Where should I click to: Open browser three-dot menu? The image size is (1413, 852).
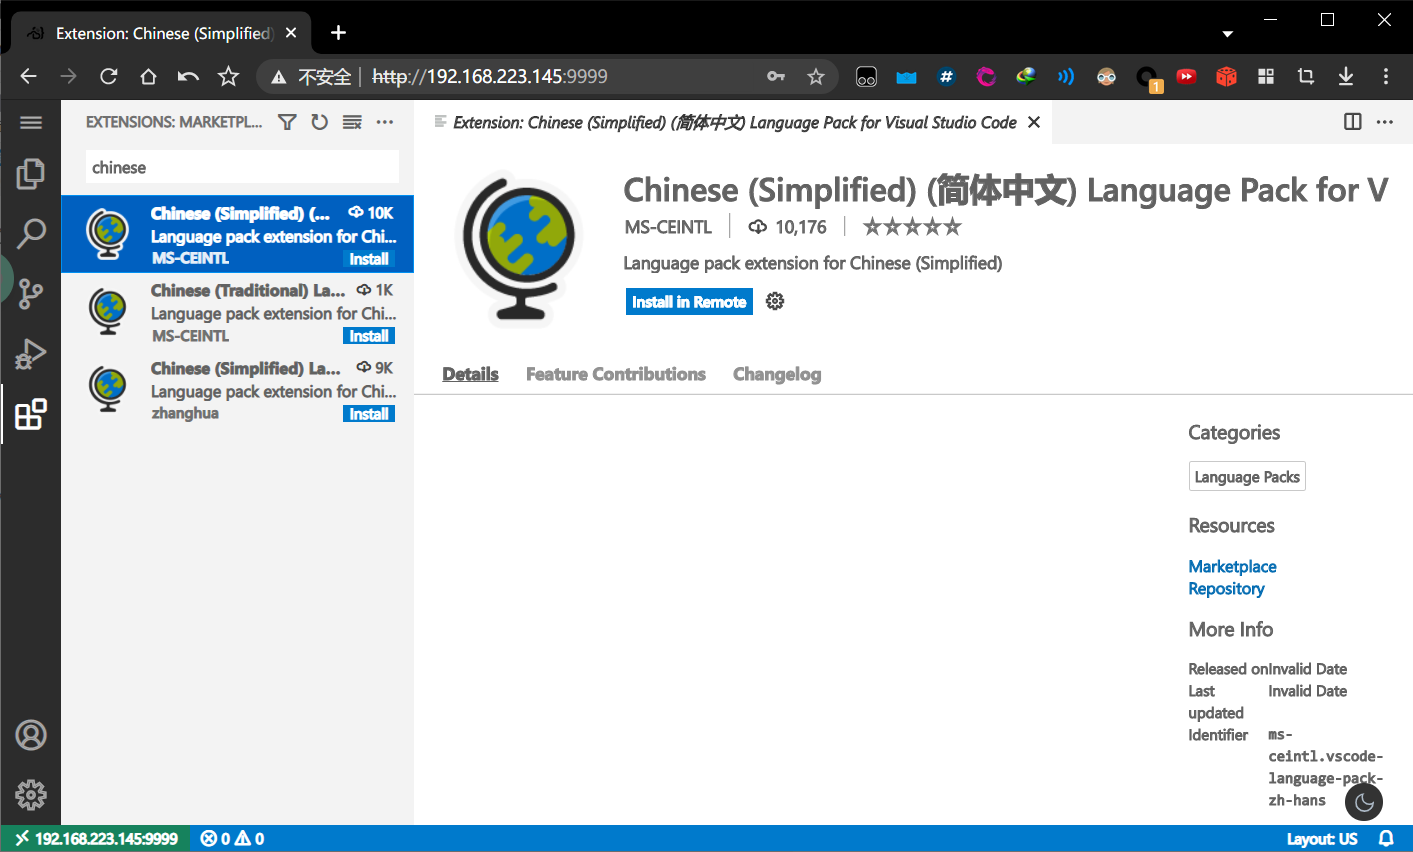click(1386, 76)
